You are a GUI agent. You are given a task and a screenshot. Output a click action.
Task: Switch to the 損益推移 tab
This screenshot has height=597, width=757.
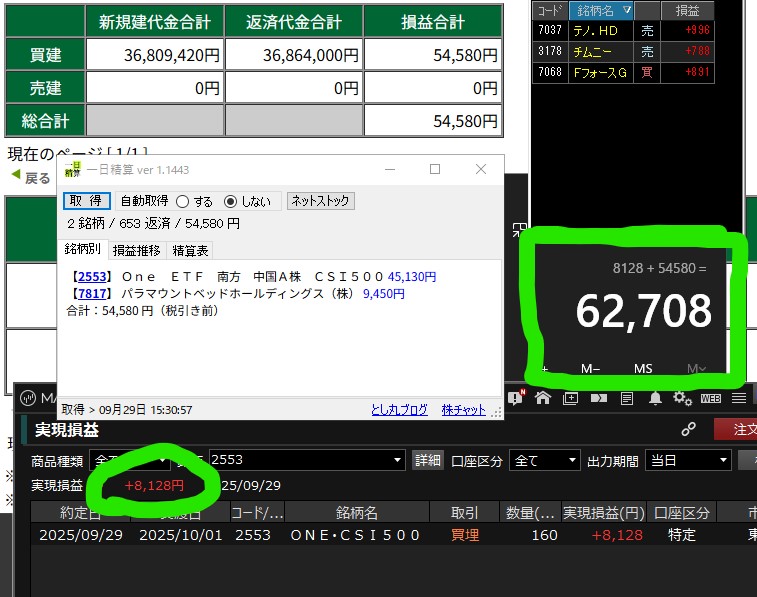[x=135, y=250]
